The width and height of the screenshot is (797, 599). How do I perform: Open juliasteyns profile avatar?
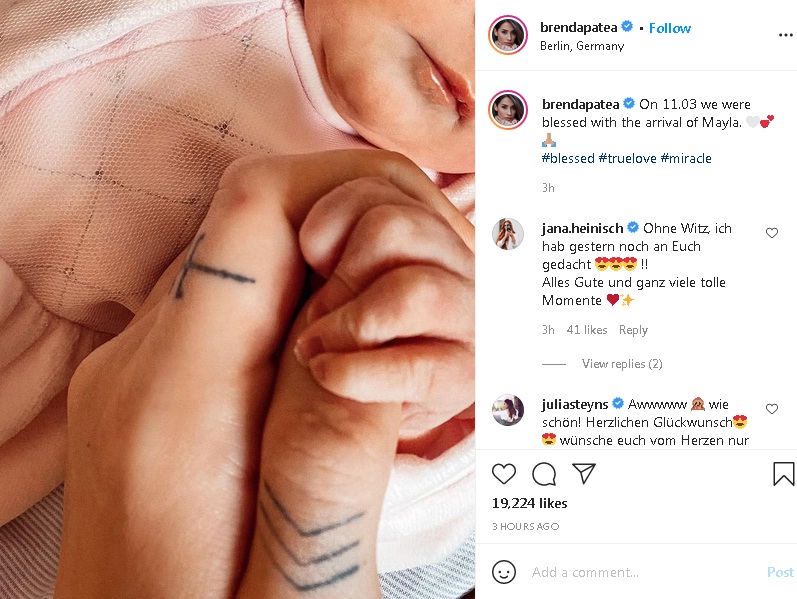click(508, 410)
